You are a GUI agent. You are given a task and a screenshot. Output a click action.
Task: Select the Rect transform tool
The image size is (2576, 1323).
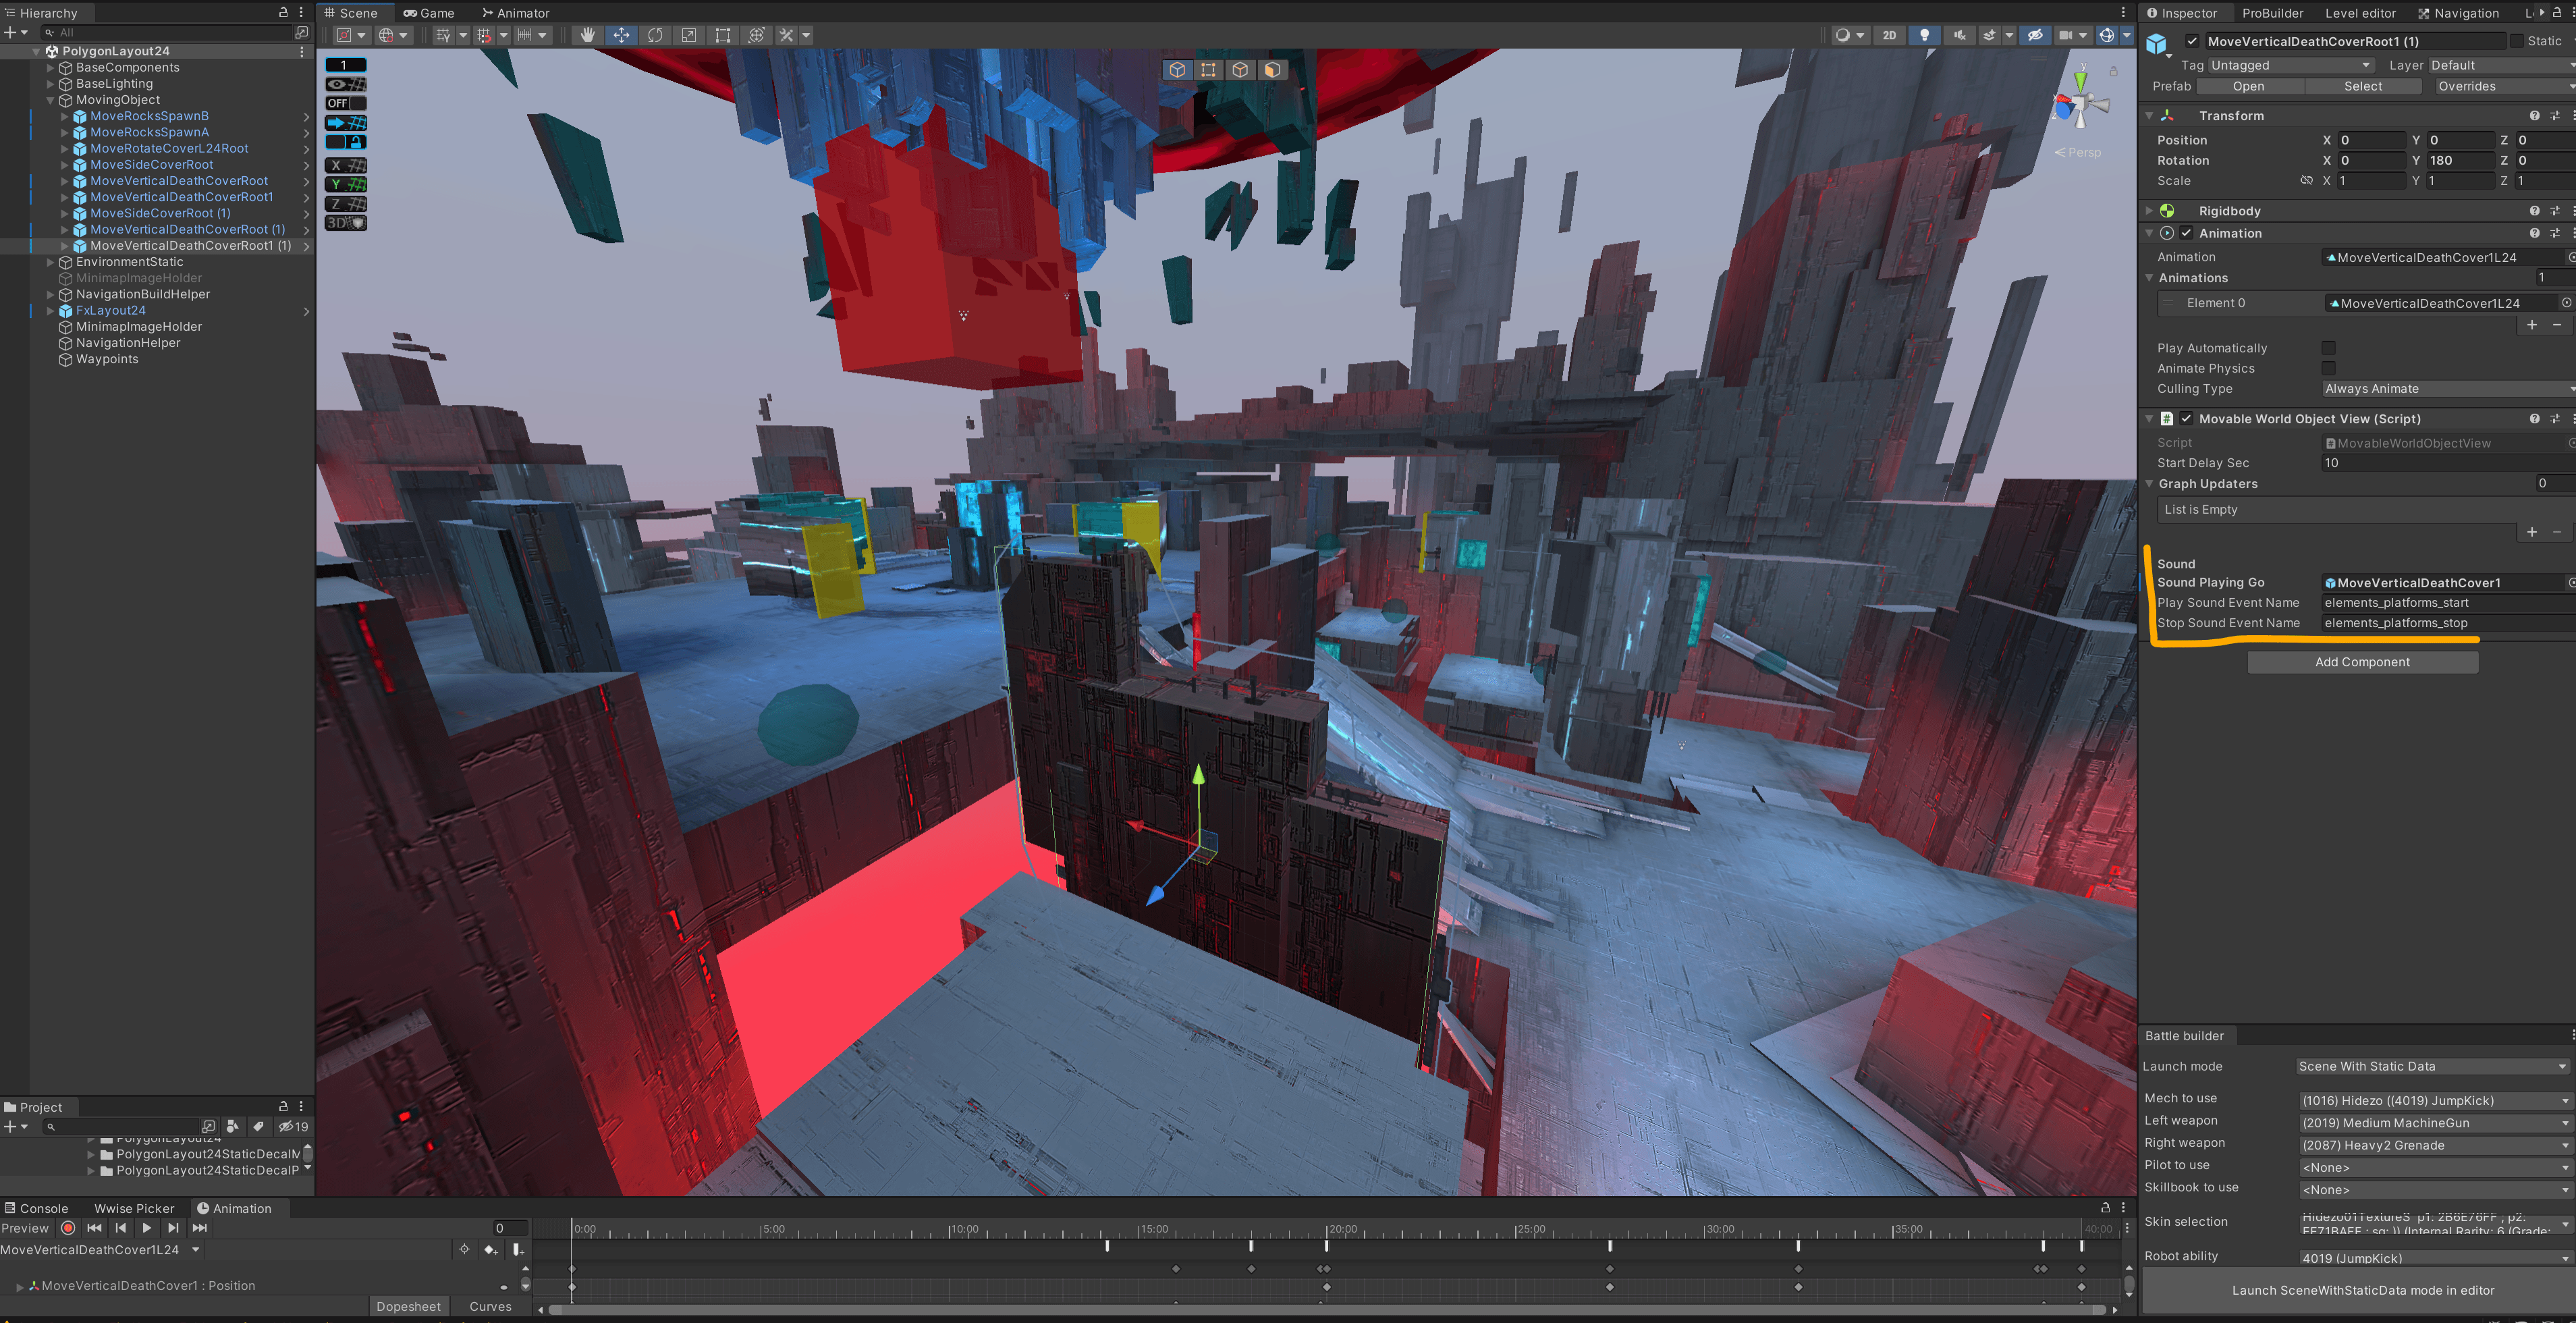point(723,35)
